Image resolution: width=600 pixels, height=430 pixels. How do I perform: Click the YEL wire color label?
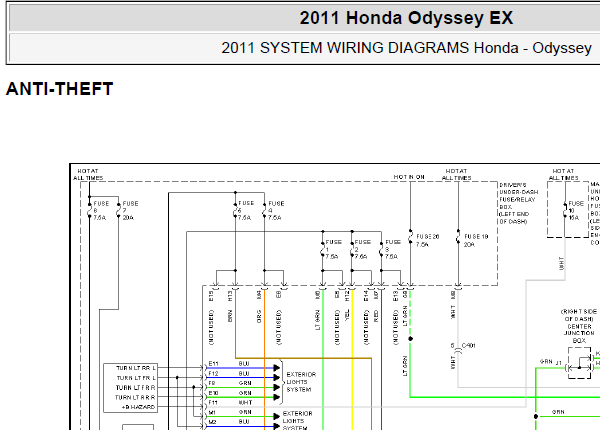tap(347, 315)
